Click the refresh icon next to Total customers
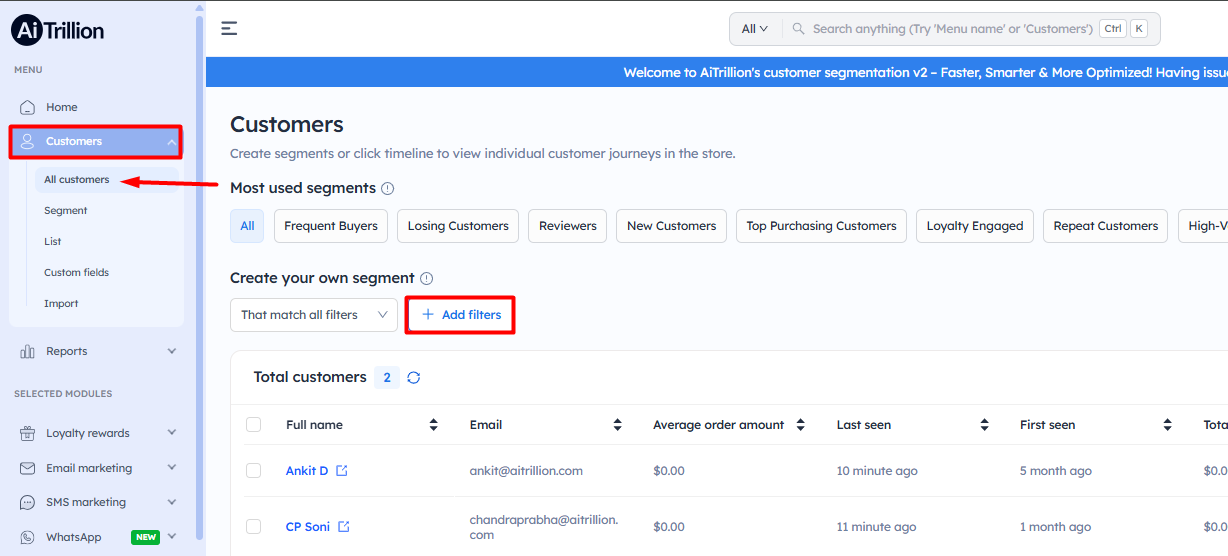 pyautogui.click(x=414, y=377)
